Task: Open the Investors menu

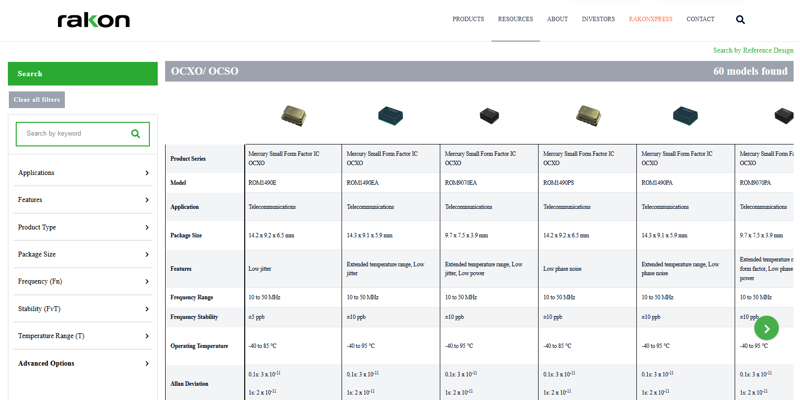Action: click(x=598, y=19)
